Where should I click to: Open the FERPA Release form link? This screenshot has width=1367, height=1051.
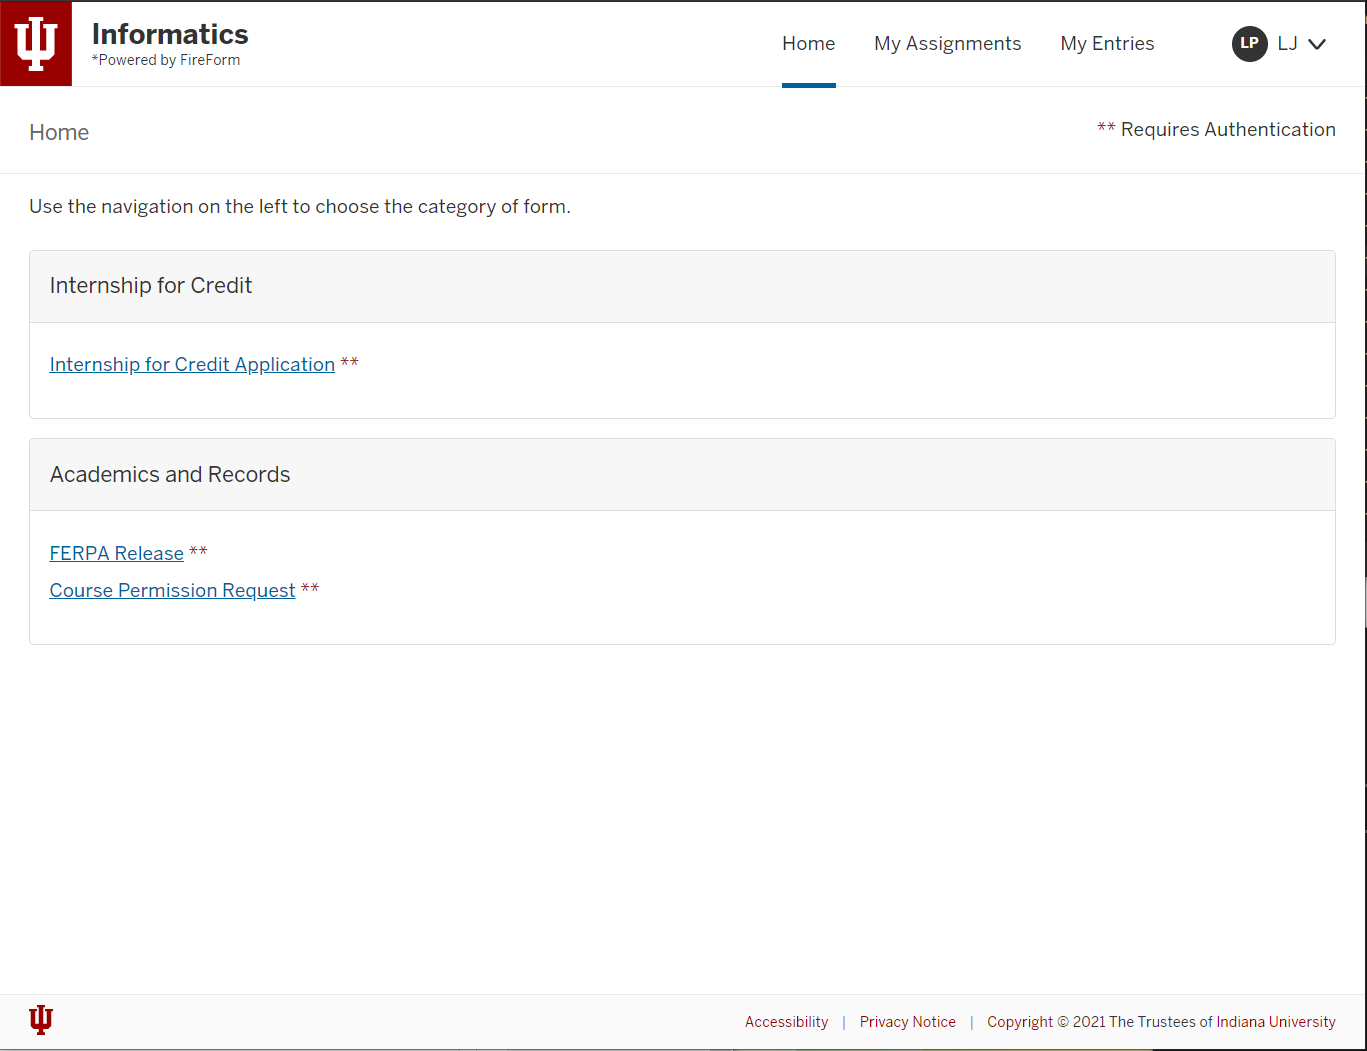[x=117, y=554]
